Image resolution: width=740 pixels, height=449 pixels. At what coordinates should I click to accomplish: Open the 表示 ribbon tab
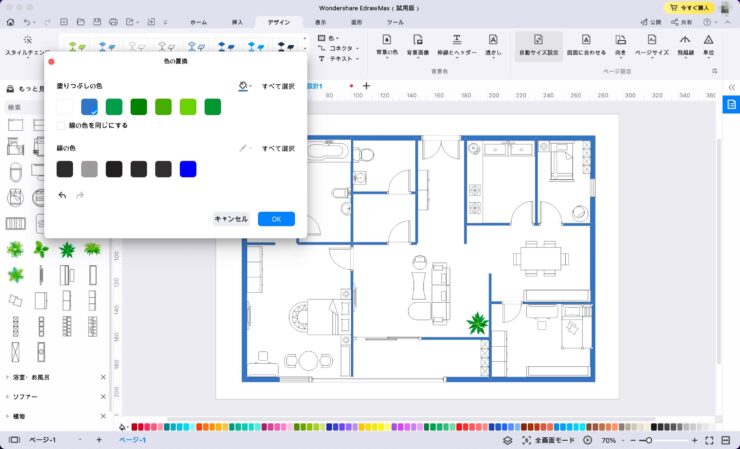(x=320, y=21)
